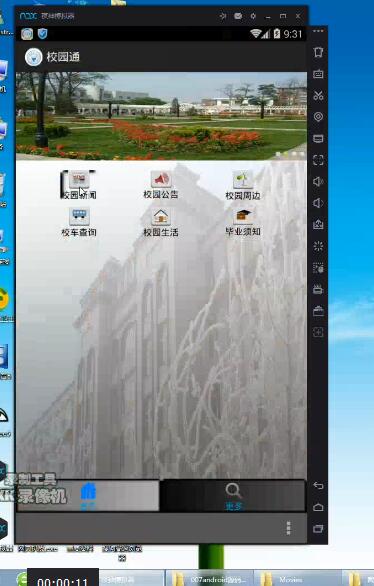Toggle the emulator fullscreen icon

pos(318,160)
